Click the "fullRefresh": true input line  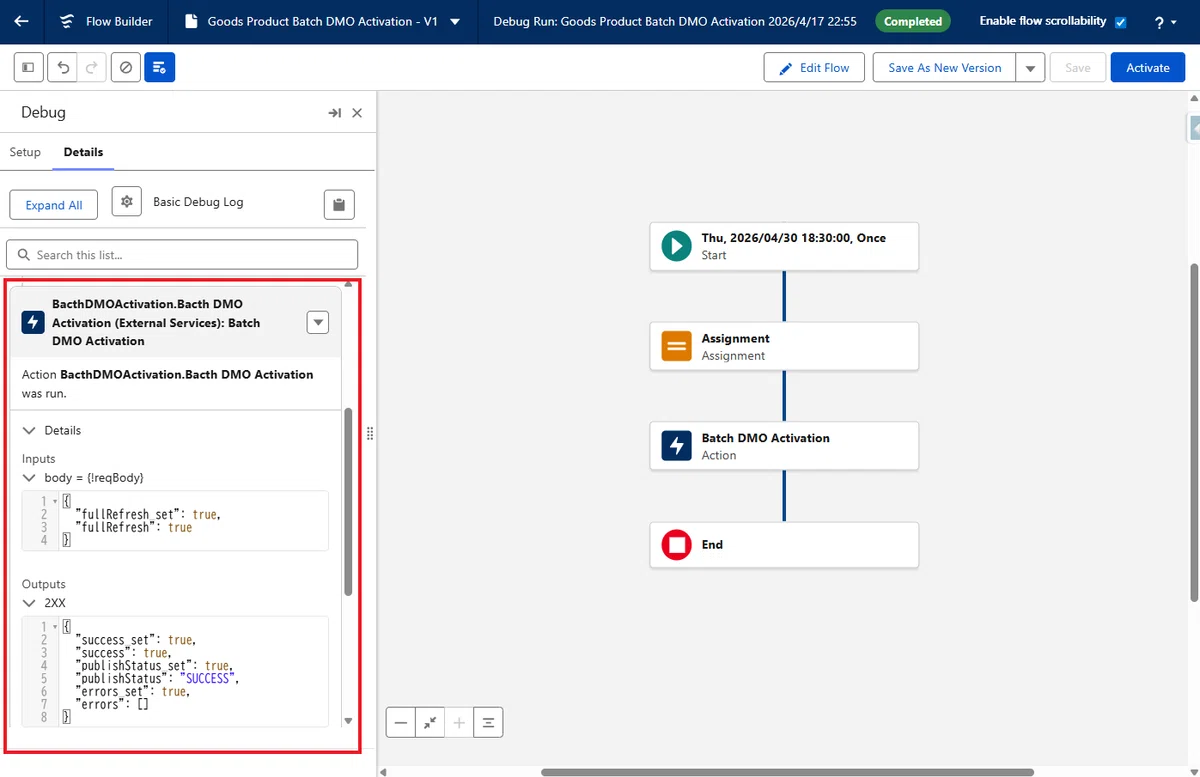click(133, 527)
